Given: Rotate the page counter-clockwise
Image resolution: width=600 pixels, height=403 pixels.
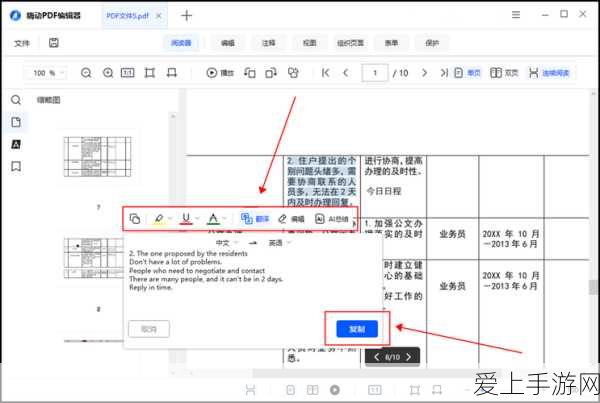Looking at the screenshot, I should click(x=250, y=73).
